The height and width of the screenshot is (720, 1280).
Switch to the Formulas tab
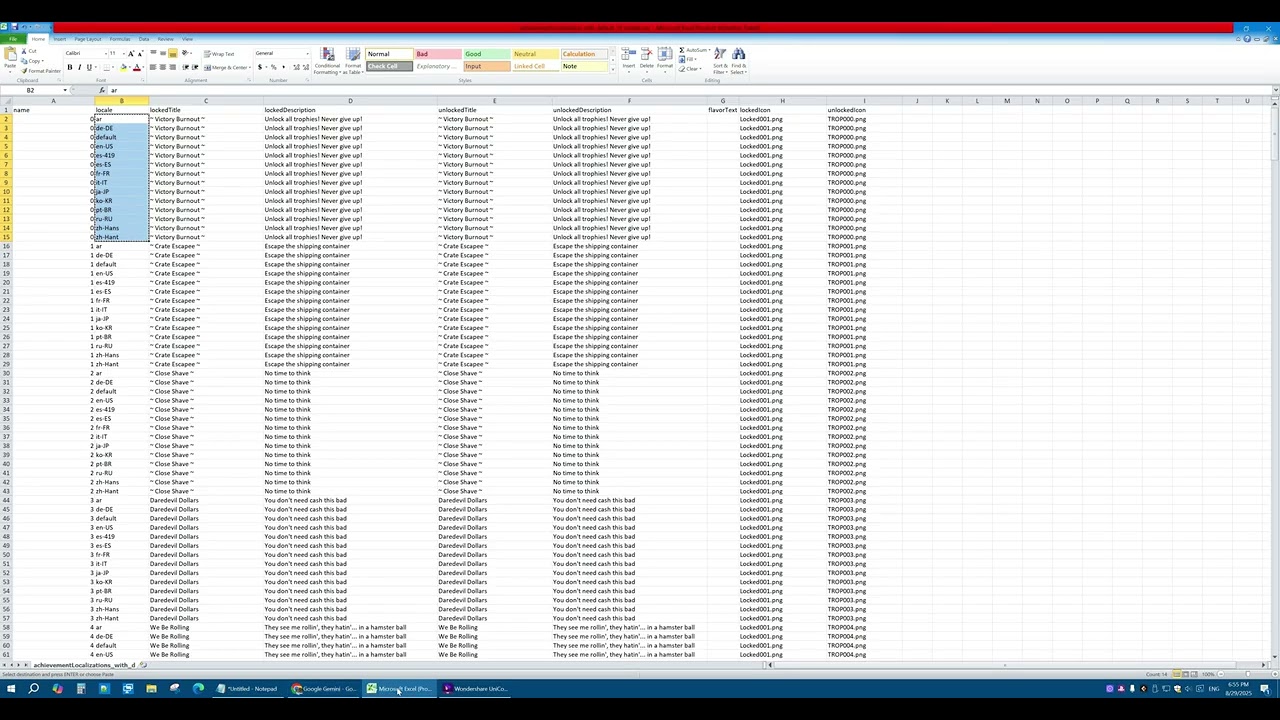(x=120, y=39)
